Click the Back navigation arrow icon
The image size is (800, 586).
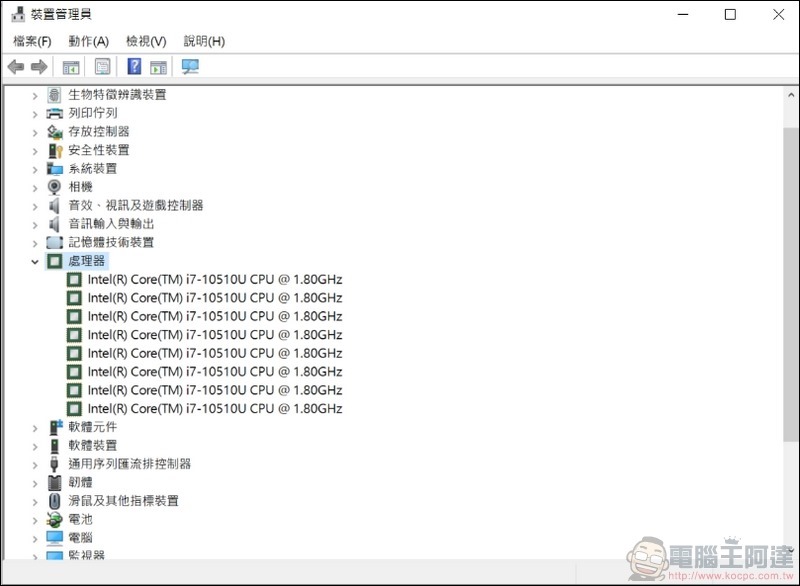[16, 66]
